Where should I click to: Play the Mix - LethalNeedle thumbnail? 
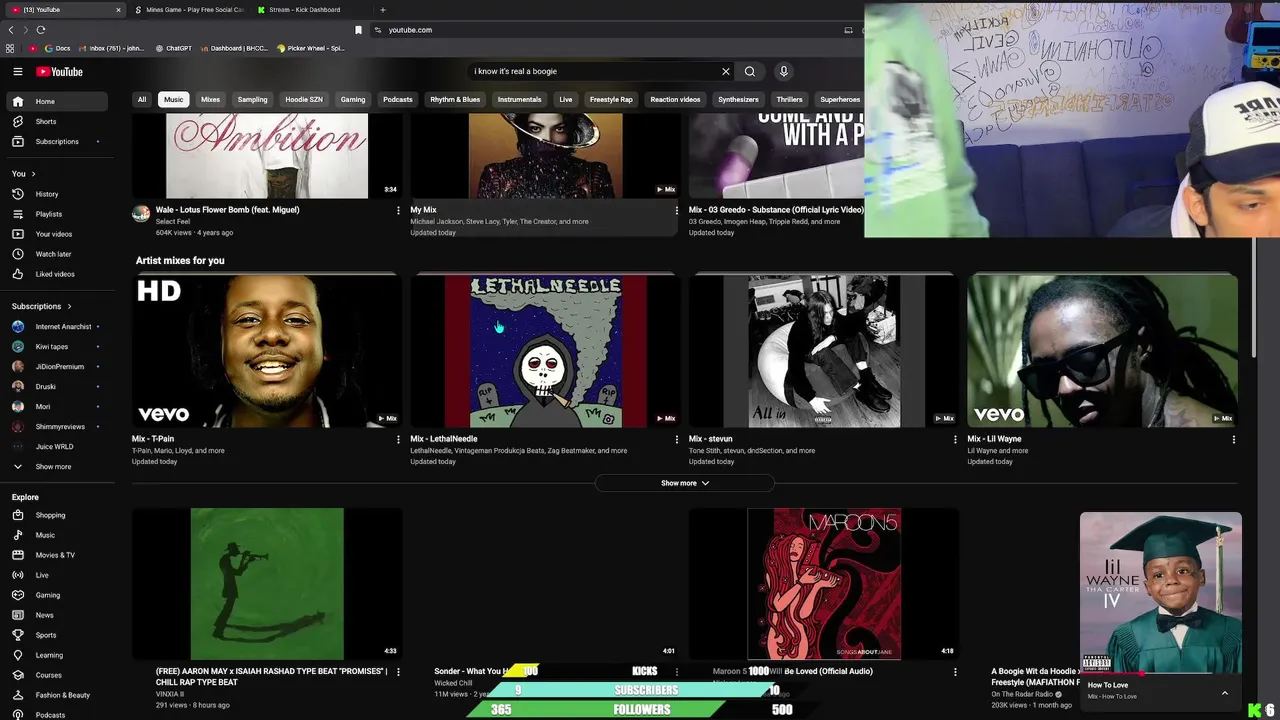(x=545, y=351)
